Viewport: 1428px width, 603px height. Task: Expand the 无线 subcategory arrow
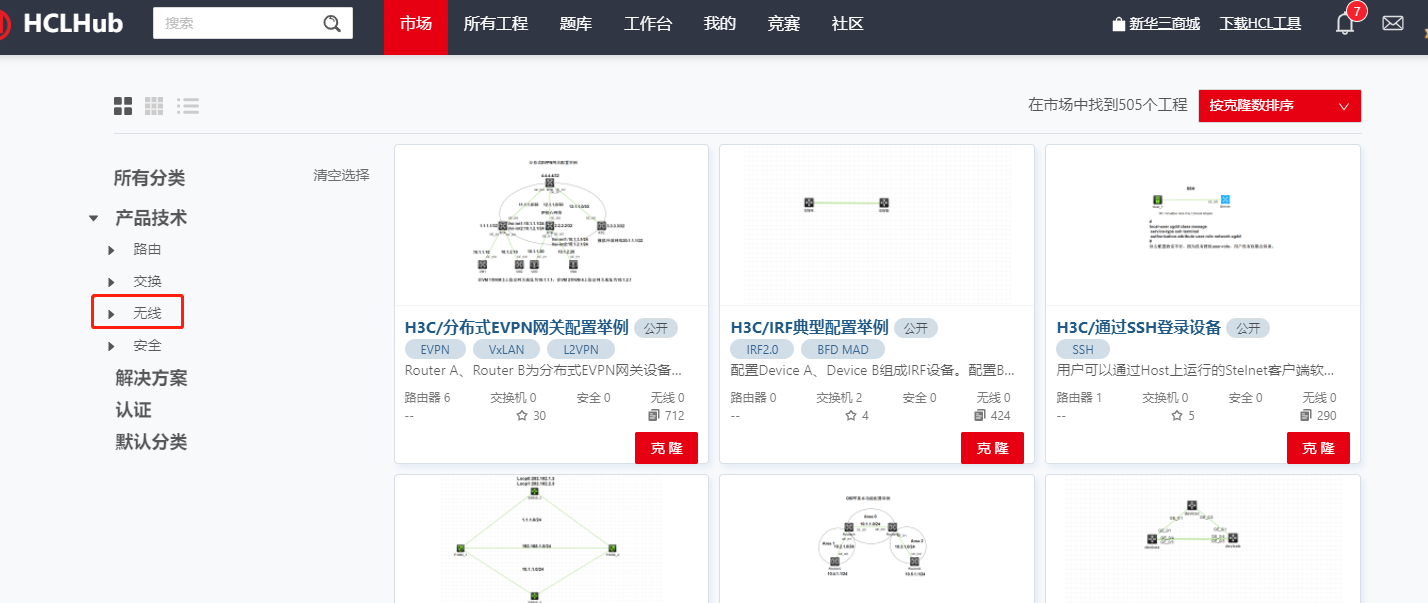coord(112,314)
